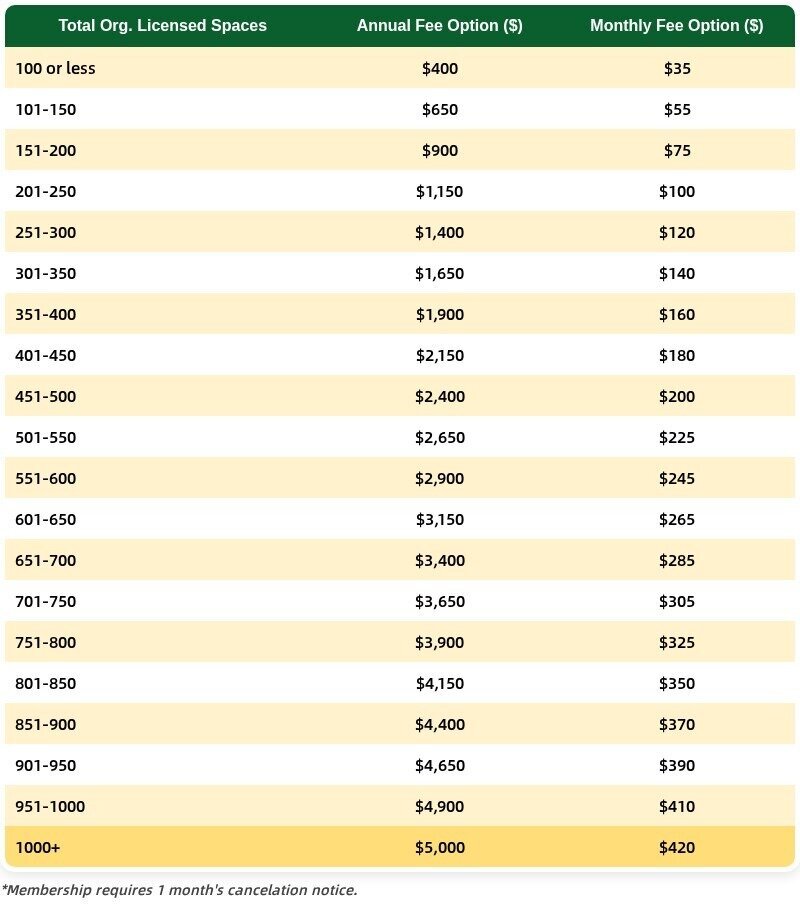
Task: Click the $305 monthly fee value
Action: [677, 602]
